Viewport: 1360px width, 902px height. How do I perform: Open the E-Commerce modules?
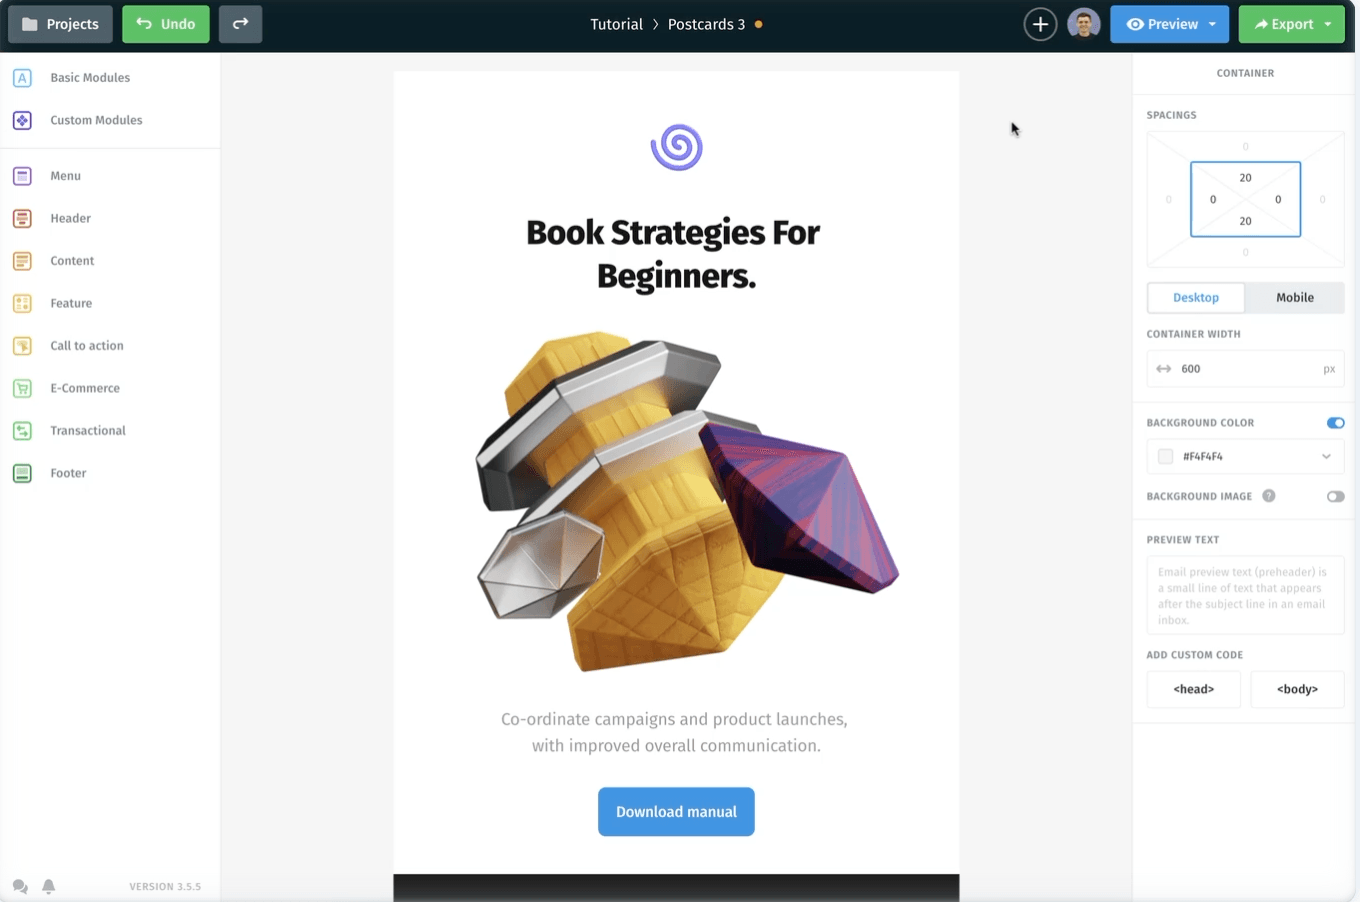[x=85, y=388]
